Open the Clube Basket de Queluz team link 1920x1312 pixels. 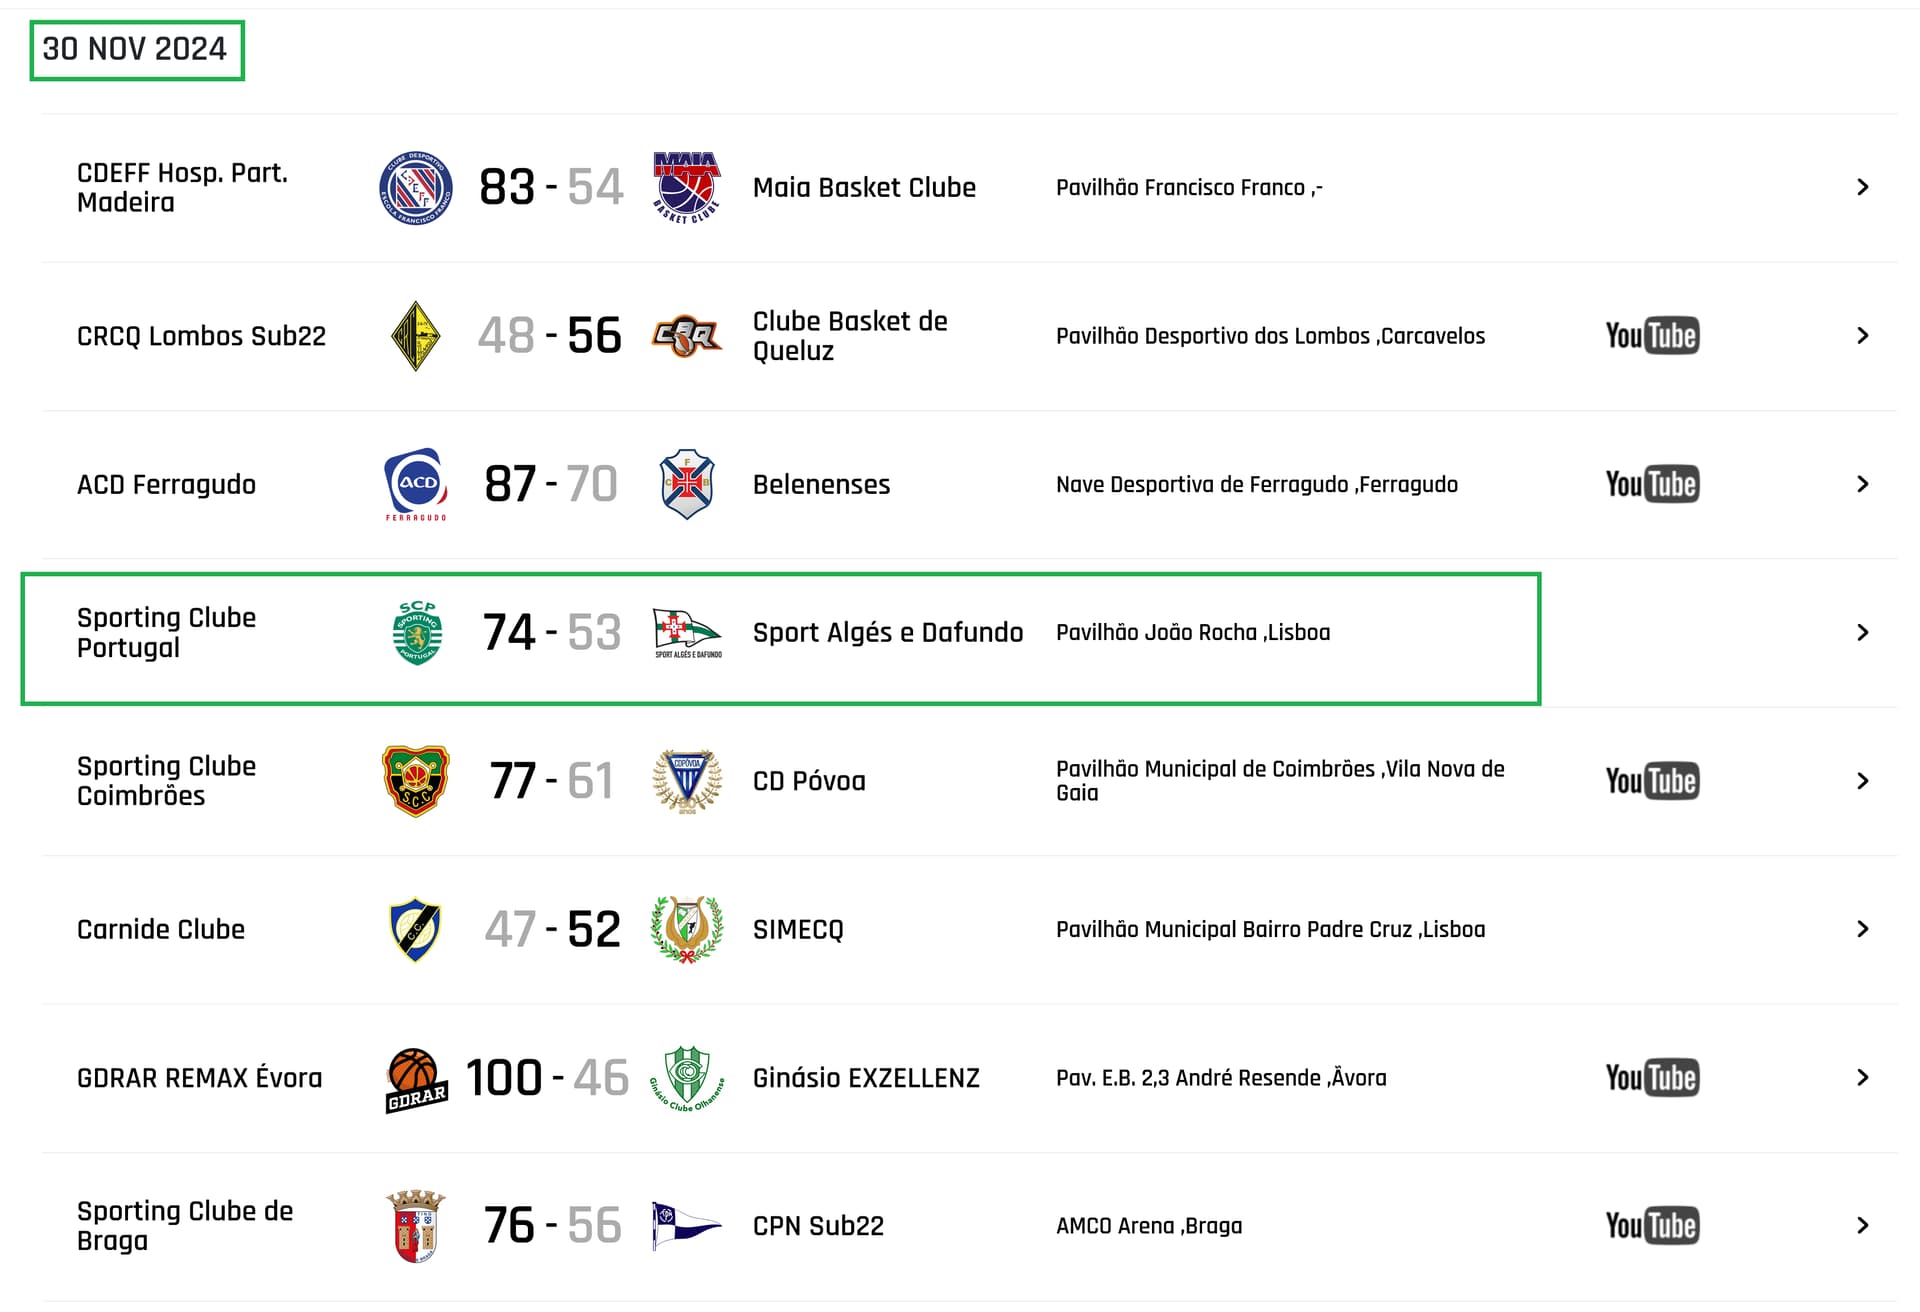[x=850, y=336]
